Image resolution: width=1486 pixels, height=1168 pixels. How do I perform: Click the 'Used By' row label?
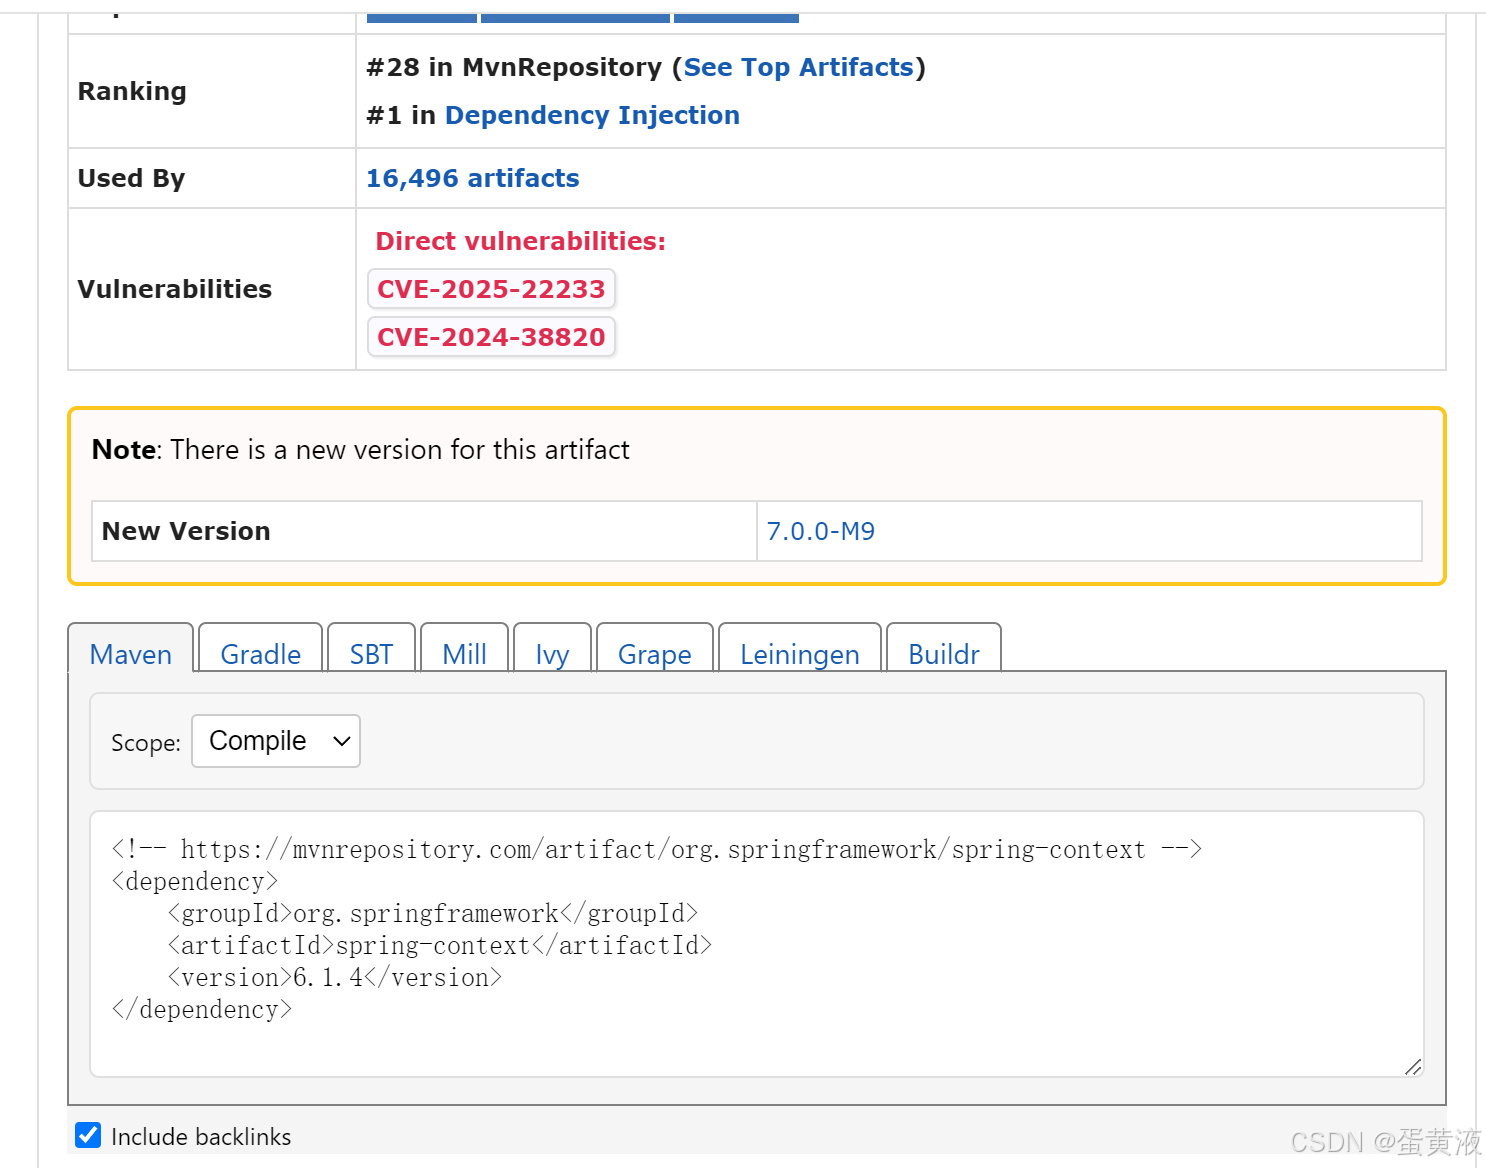[x=131, y=178]
